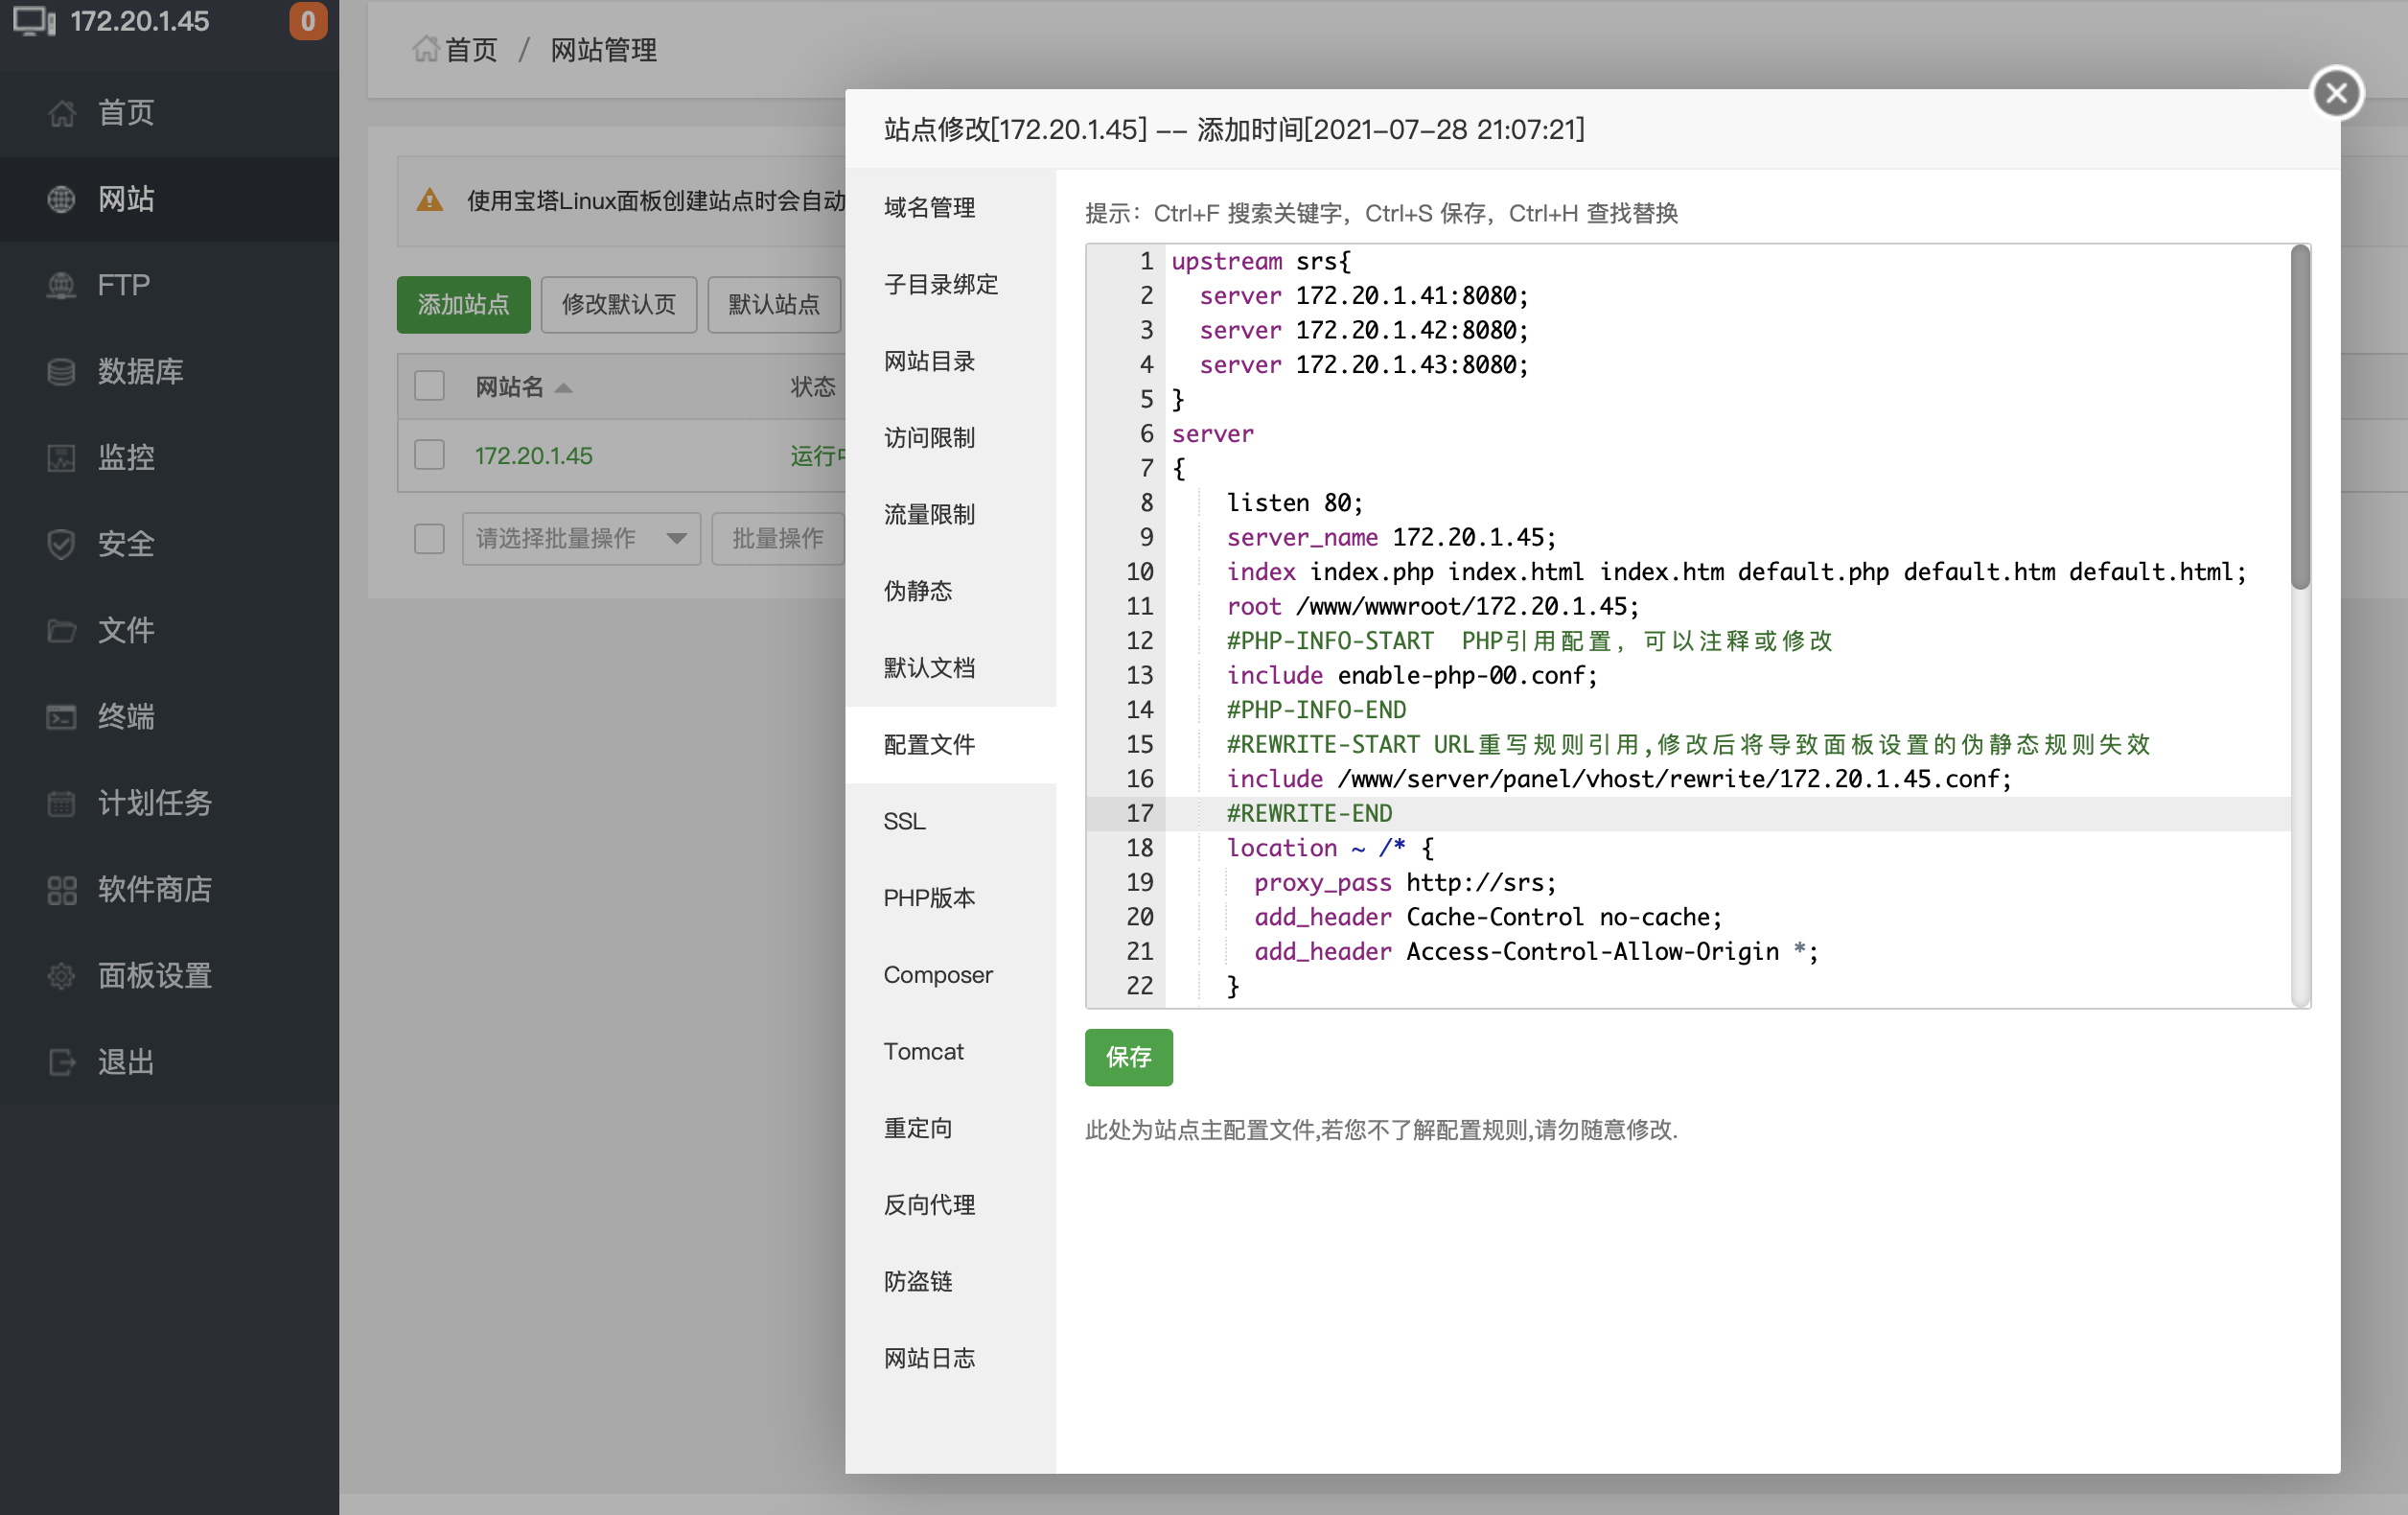Toggle the select-all checkbox in the site table
Viewport: 2408px width, 1515px height.
coord(429,385)
